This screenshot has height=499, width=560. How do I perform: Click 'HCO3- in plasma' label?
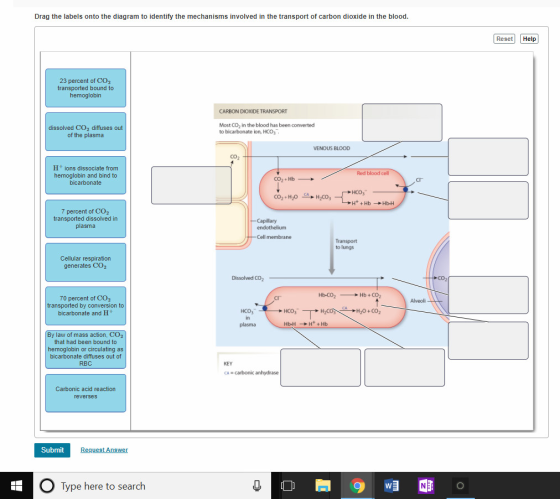[248, 318]
